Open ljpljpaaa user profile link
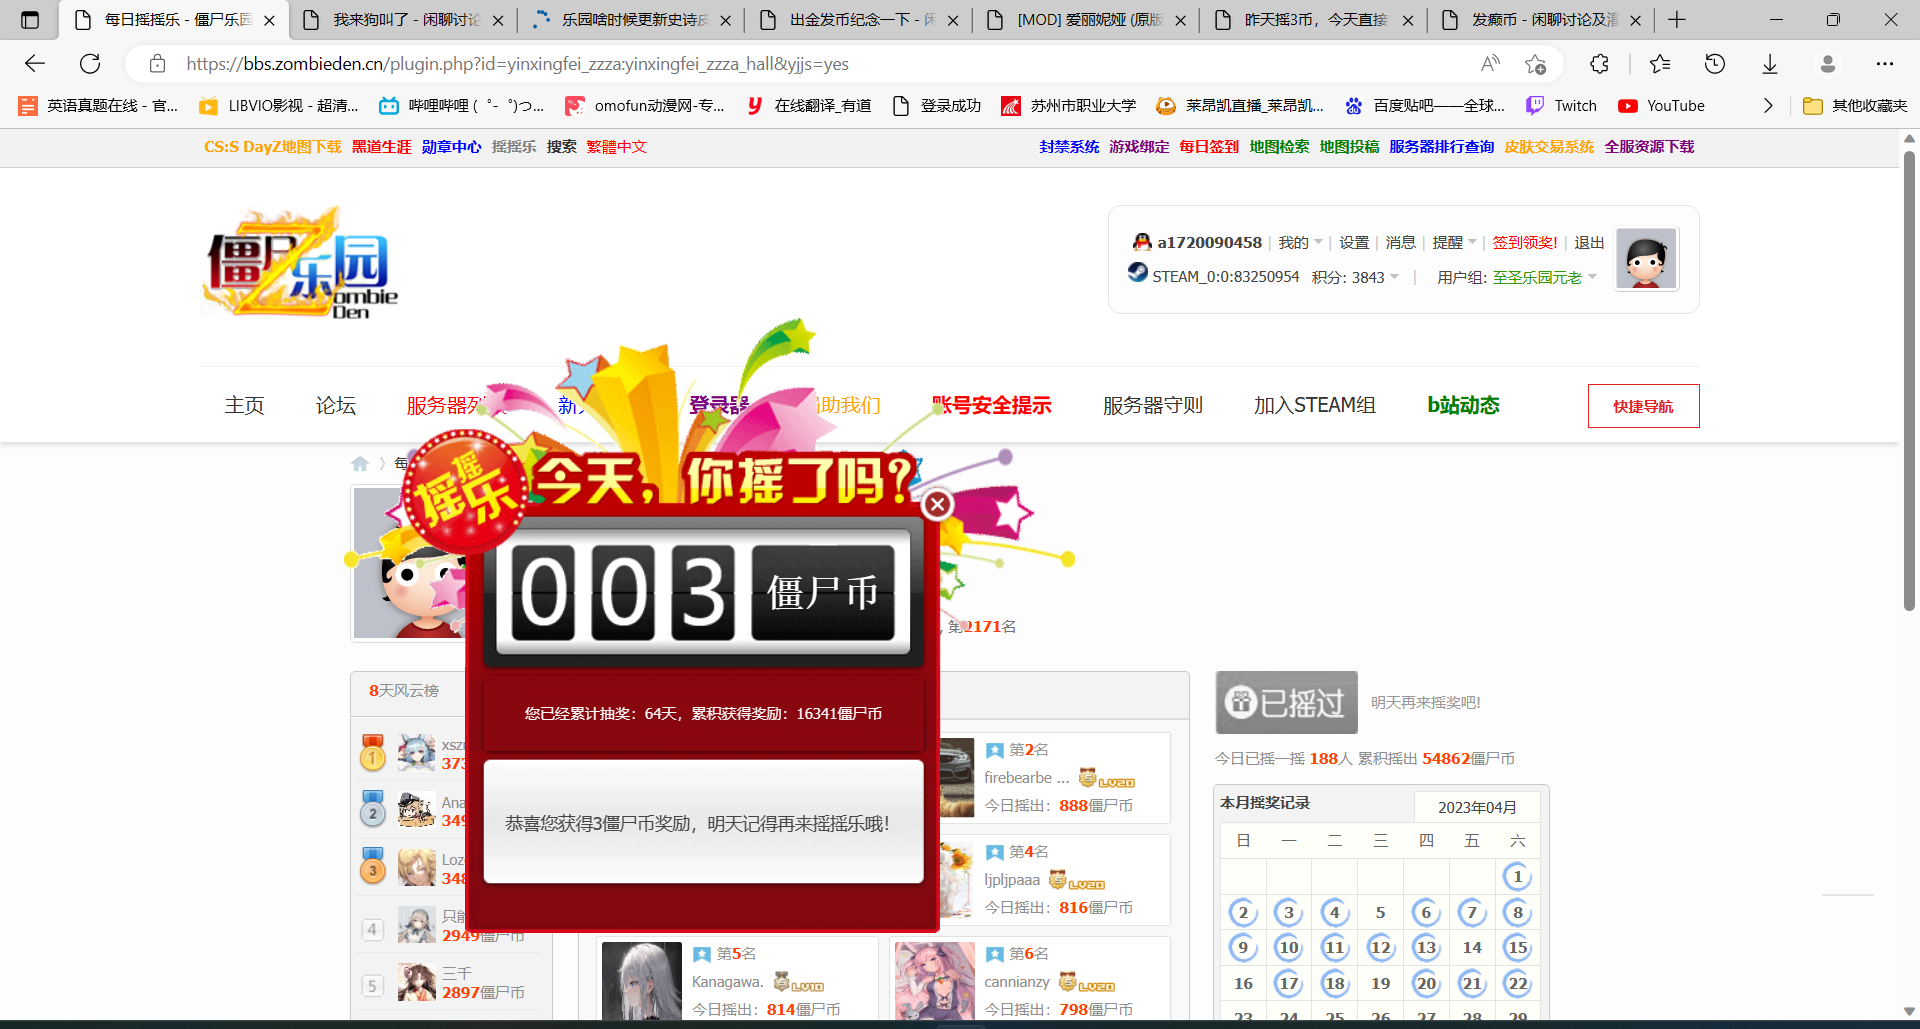Image resolution: width=1920 pixels, height=1029 pixels. click(1012, 879)
